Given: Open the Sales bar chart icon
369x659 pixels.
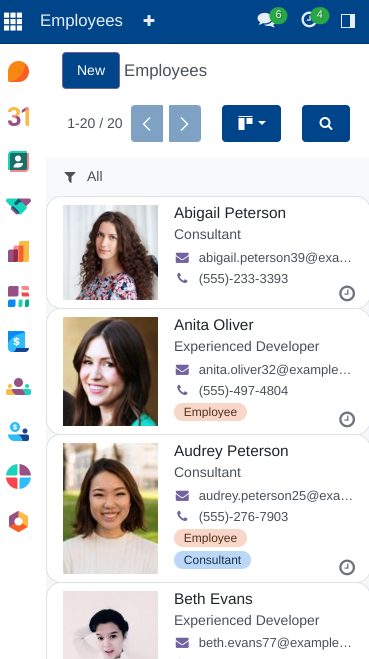Looking at the screenshot, I should click(x=18, y=251).
